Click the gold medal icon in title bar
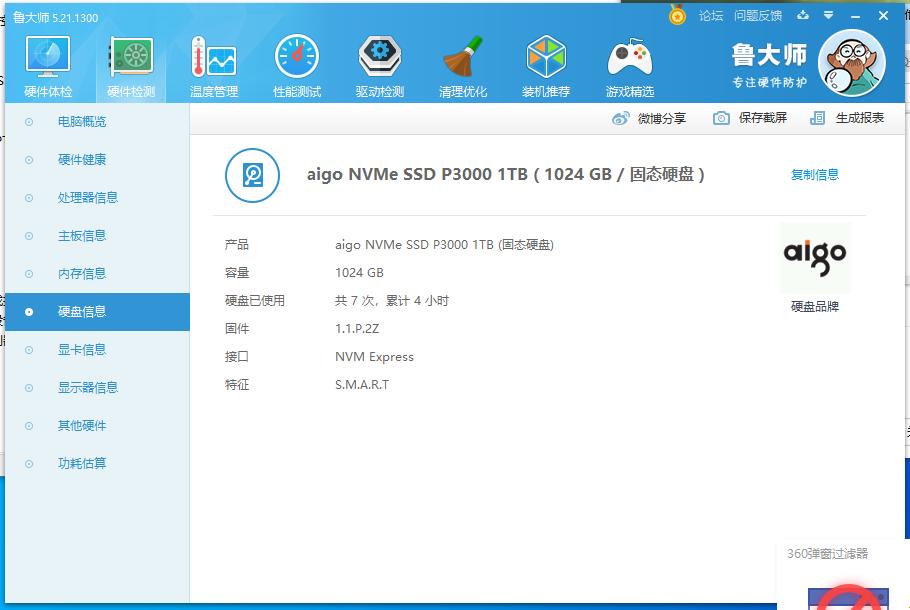910x610 pixels. pos(677,15)
